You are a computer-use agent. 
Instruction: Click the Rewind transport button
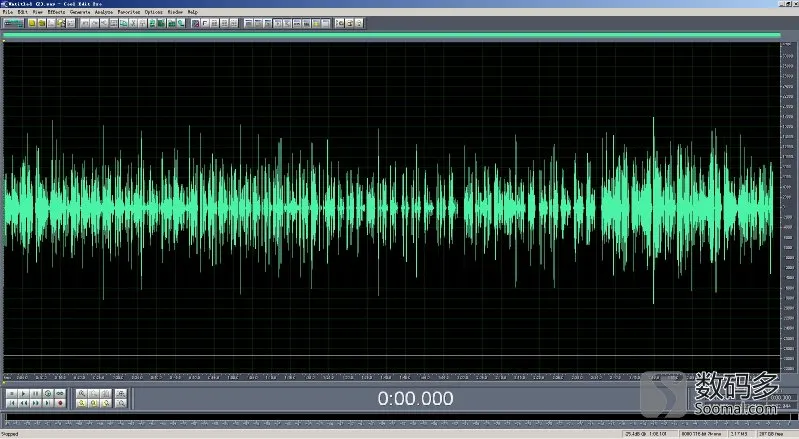23,403
